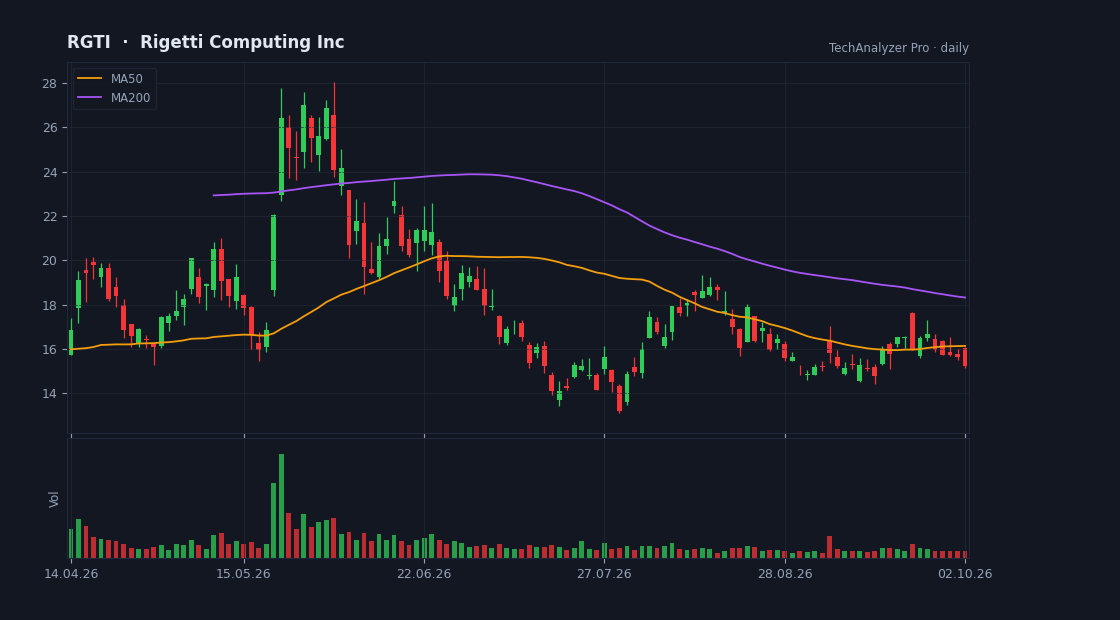Select the 24 price axis label
Screen dimensions: 1120x620
tap(49, 172)
